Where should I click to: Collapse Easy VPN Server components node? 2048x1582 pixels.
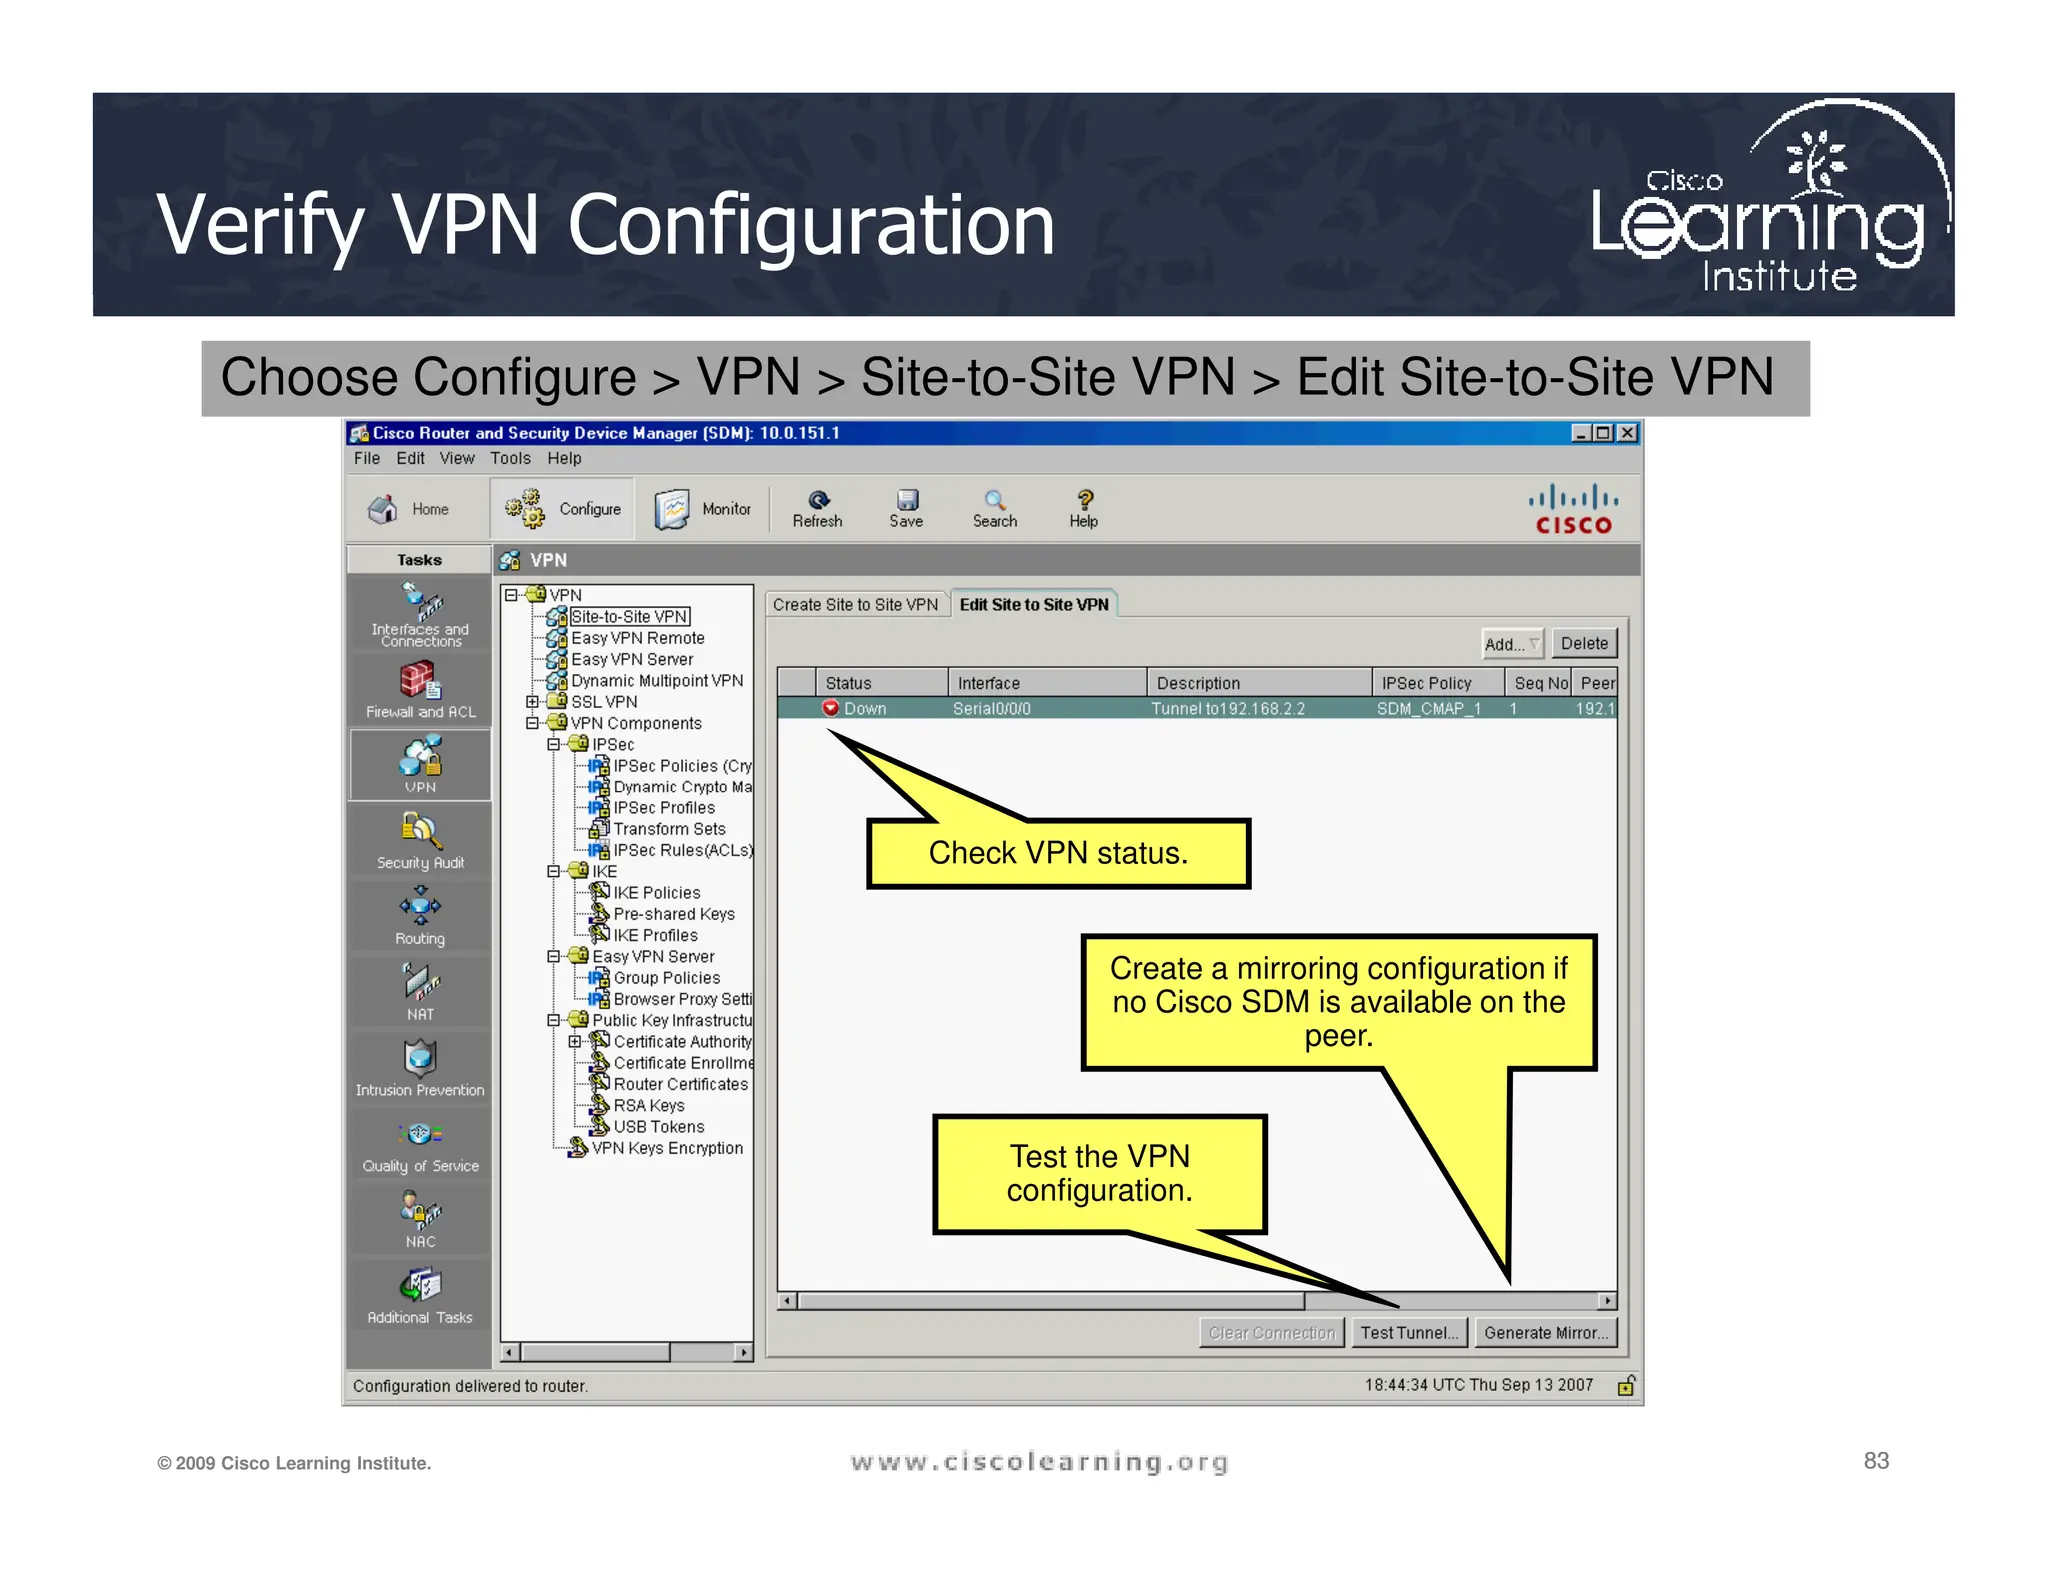554,956
